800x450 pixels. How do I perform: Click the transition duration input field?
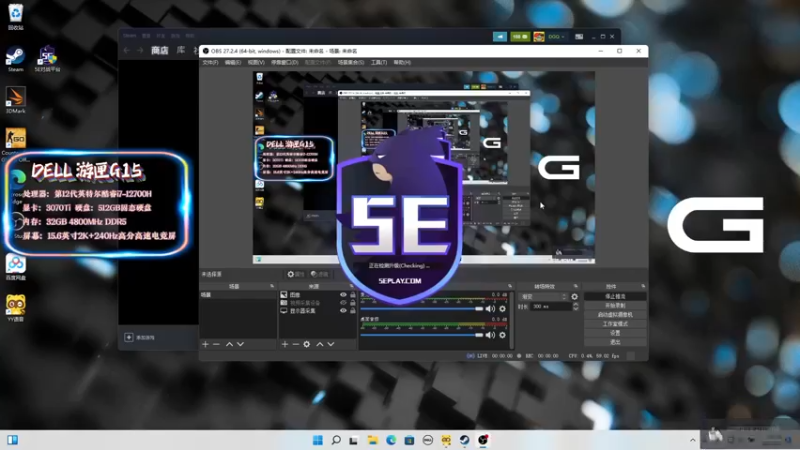551,307
